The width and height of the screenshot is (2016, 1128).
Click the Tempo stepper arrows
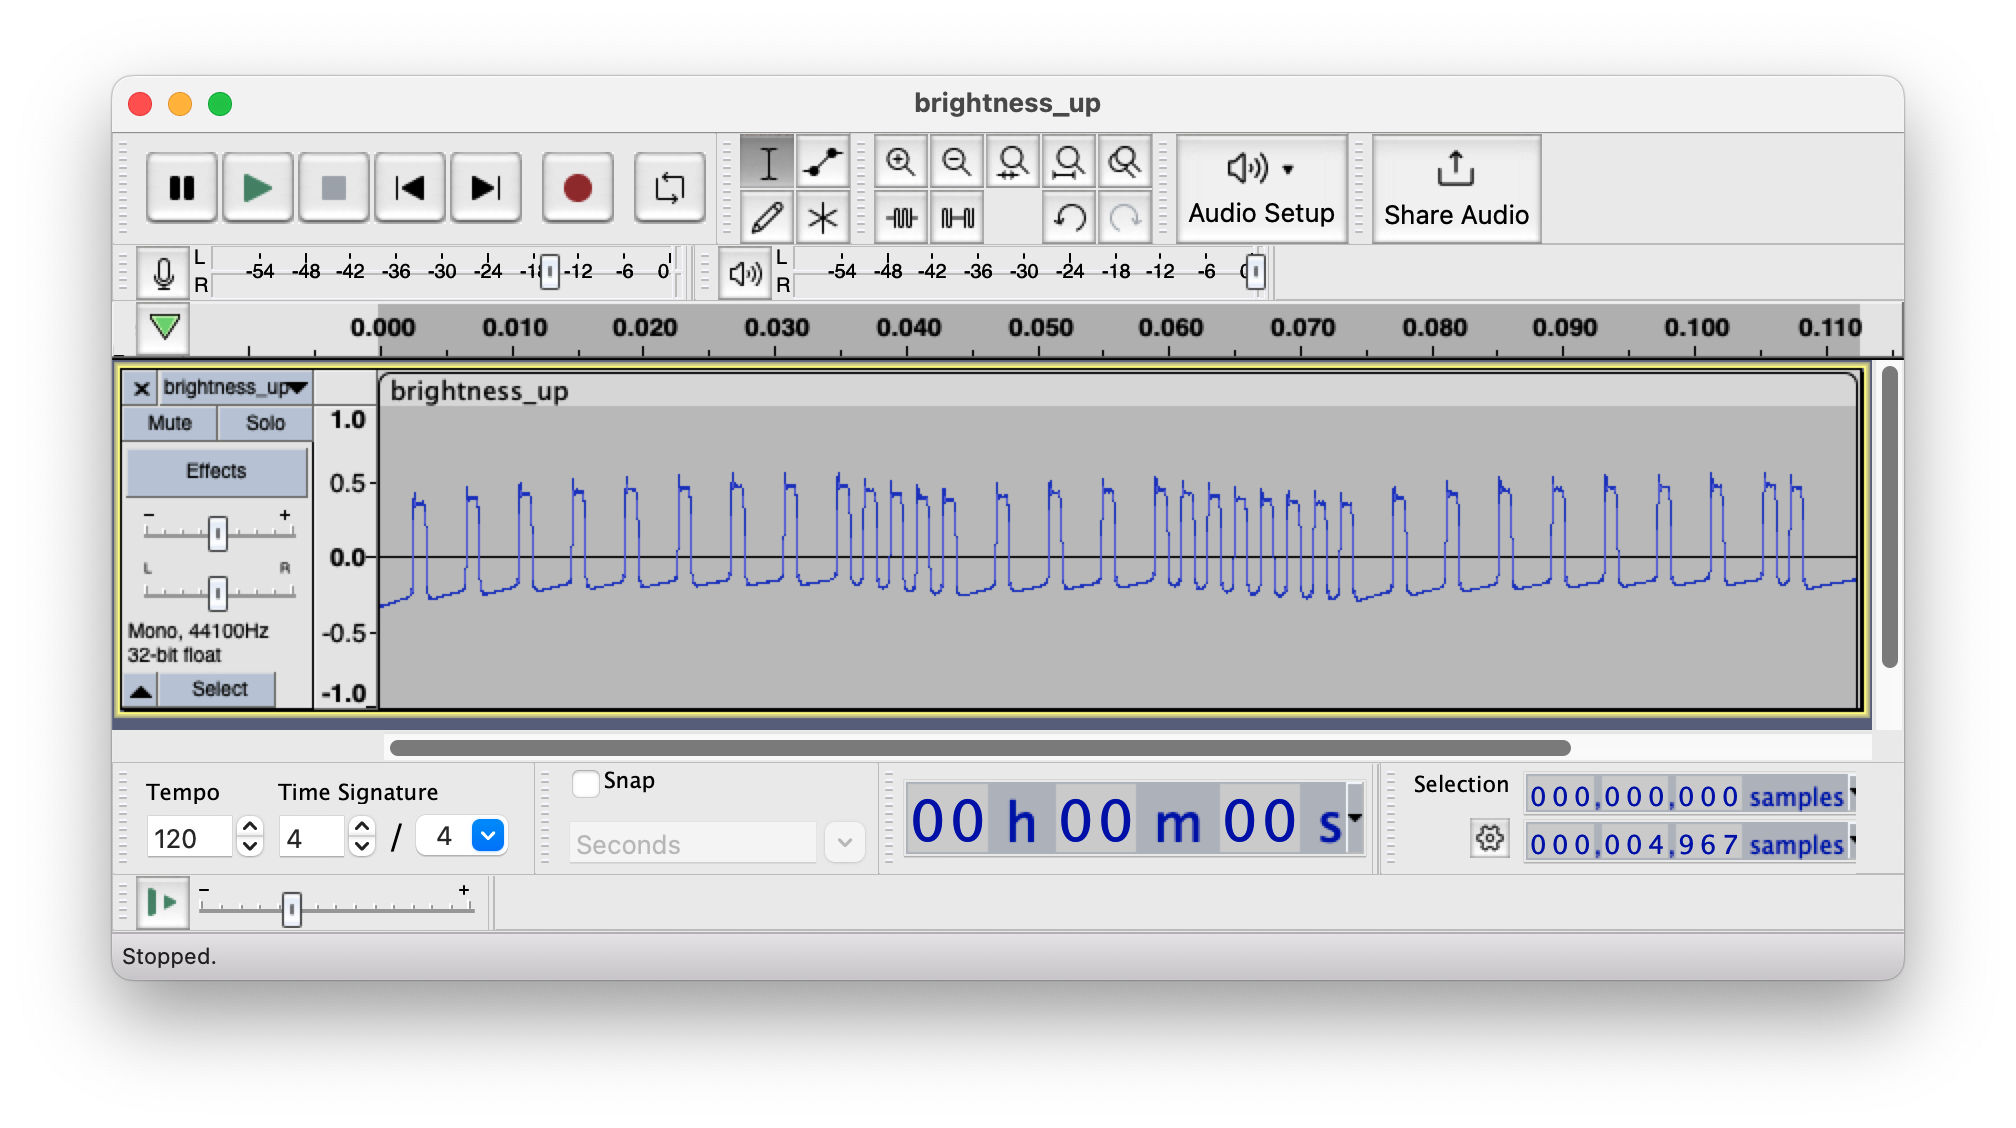(250, 837)
